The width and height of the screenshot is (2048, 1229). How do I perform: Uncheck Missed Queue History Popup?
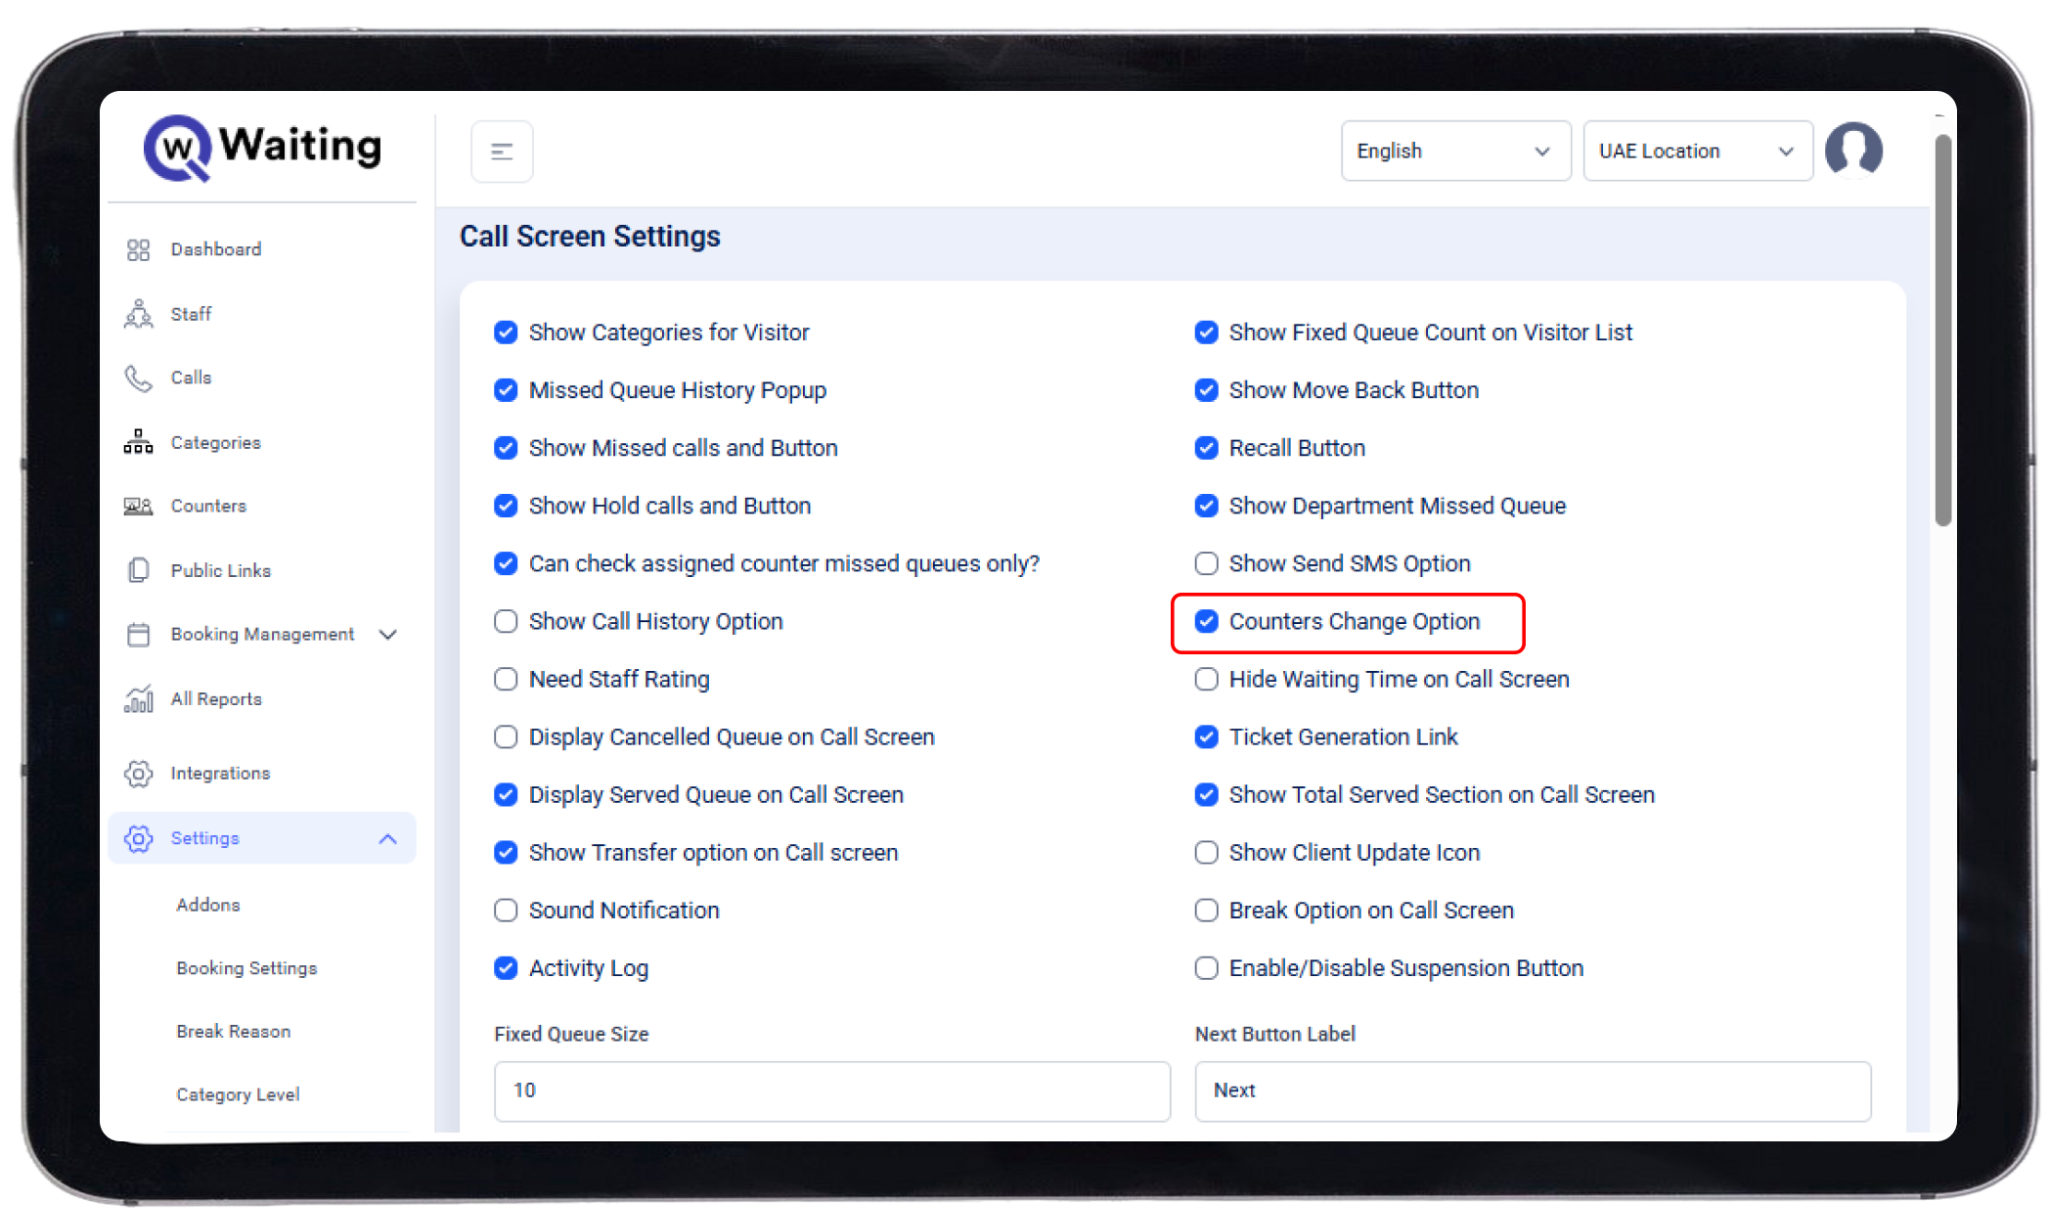pyautogui.click(x=506, y=390)
